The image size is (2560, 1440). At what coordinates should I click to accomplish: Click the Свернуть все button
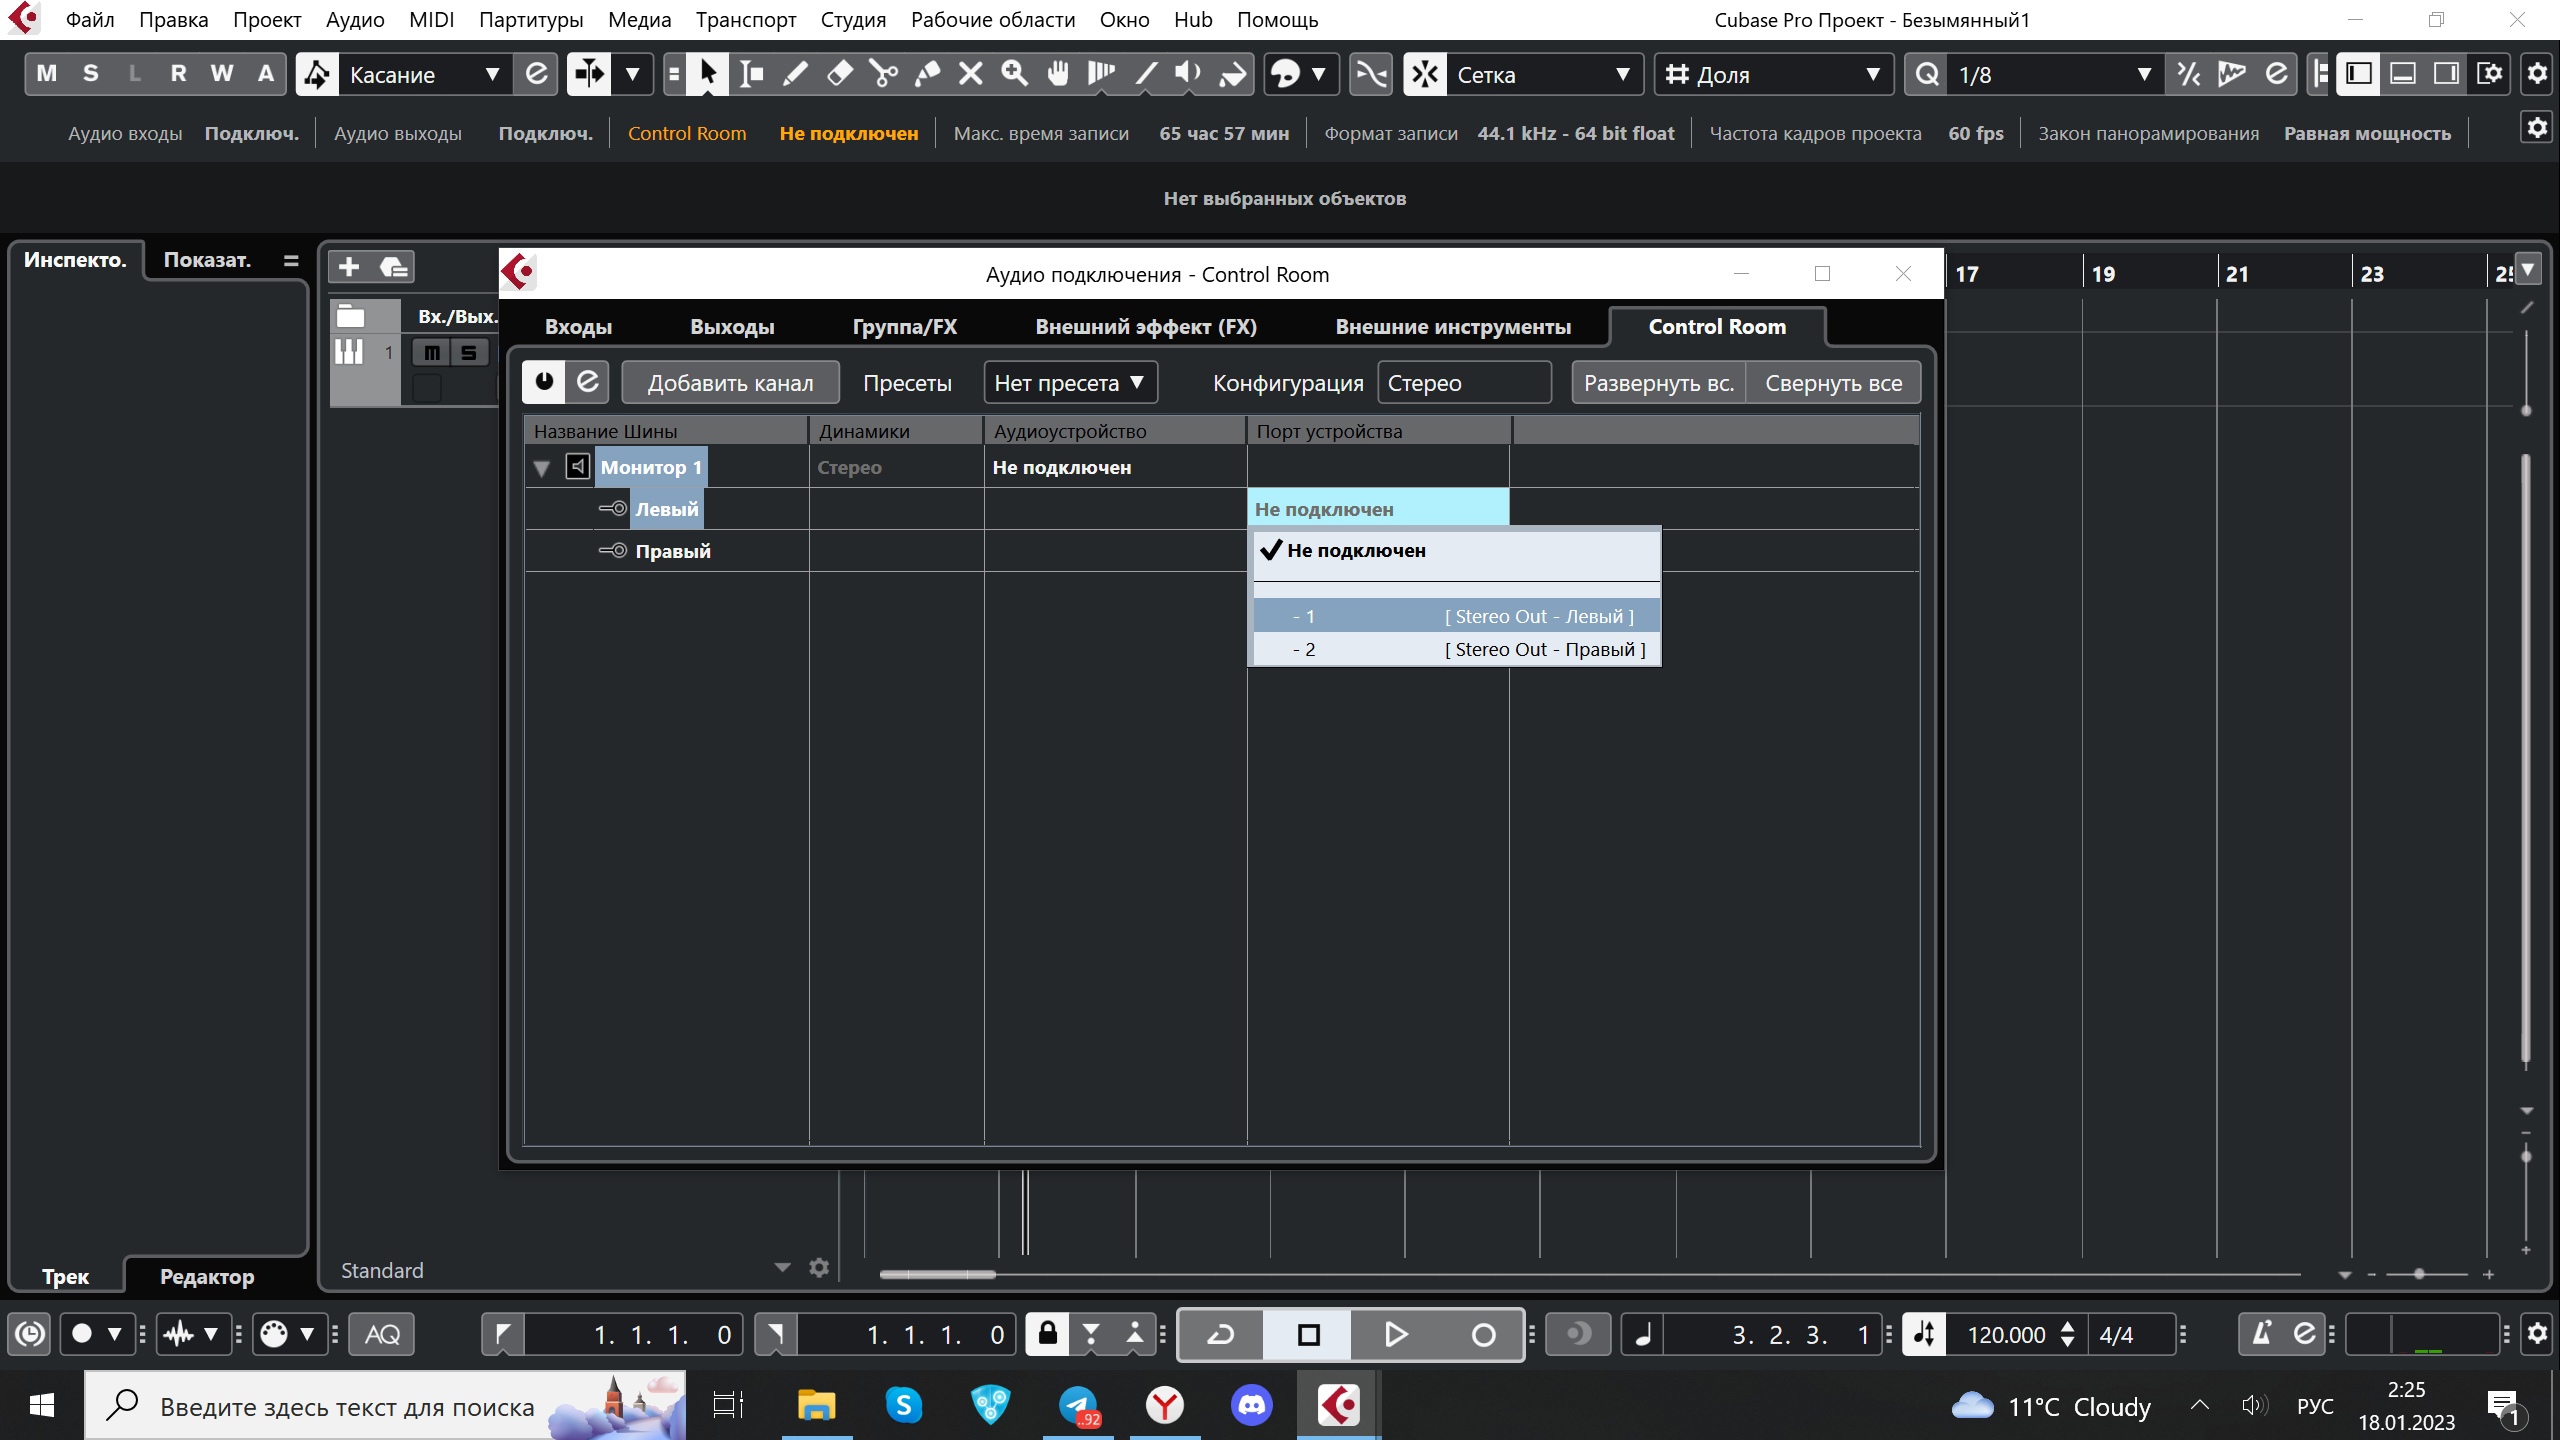pos(1833,383)
